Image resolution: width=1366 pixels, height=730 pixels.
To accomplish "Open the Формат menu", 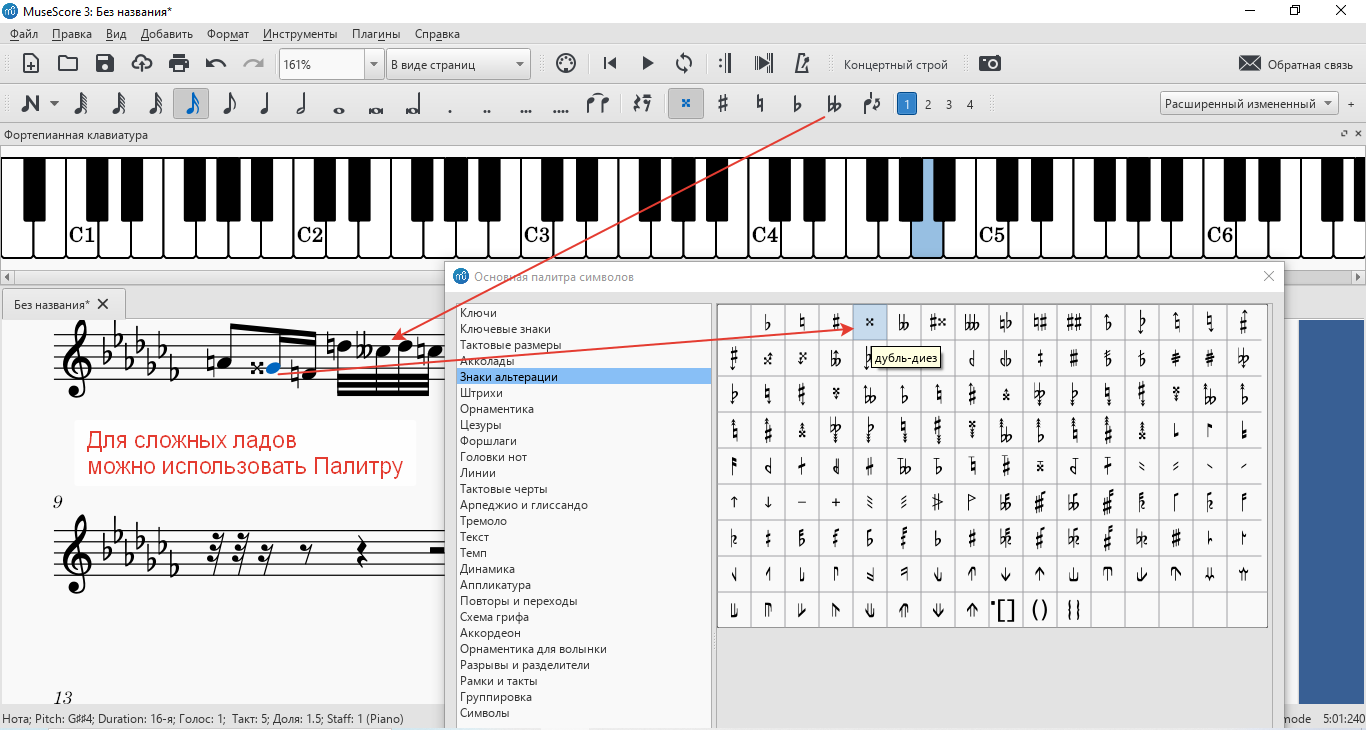I will tap(228, 34).
